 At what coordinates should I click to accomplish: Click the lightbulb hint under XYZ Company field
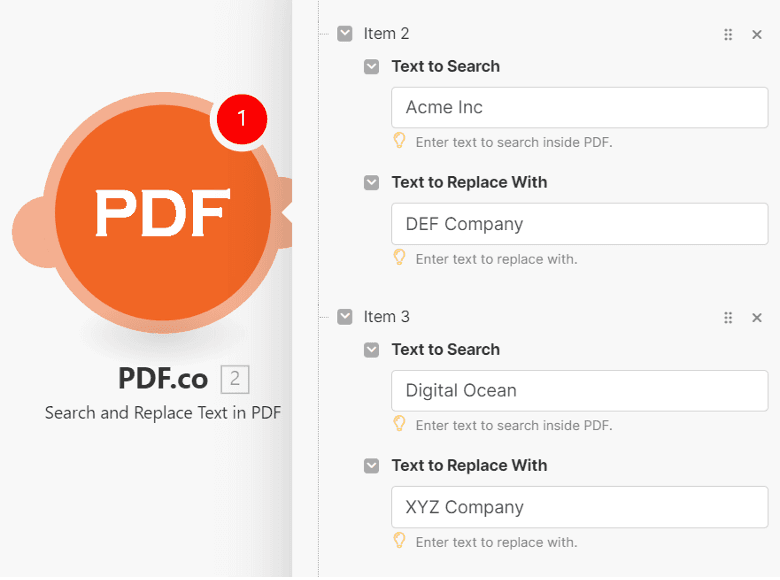coord(400,541)
